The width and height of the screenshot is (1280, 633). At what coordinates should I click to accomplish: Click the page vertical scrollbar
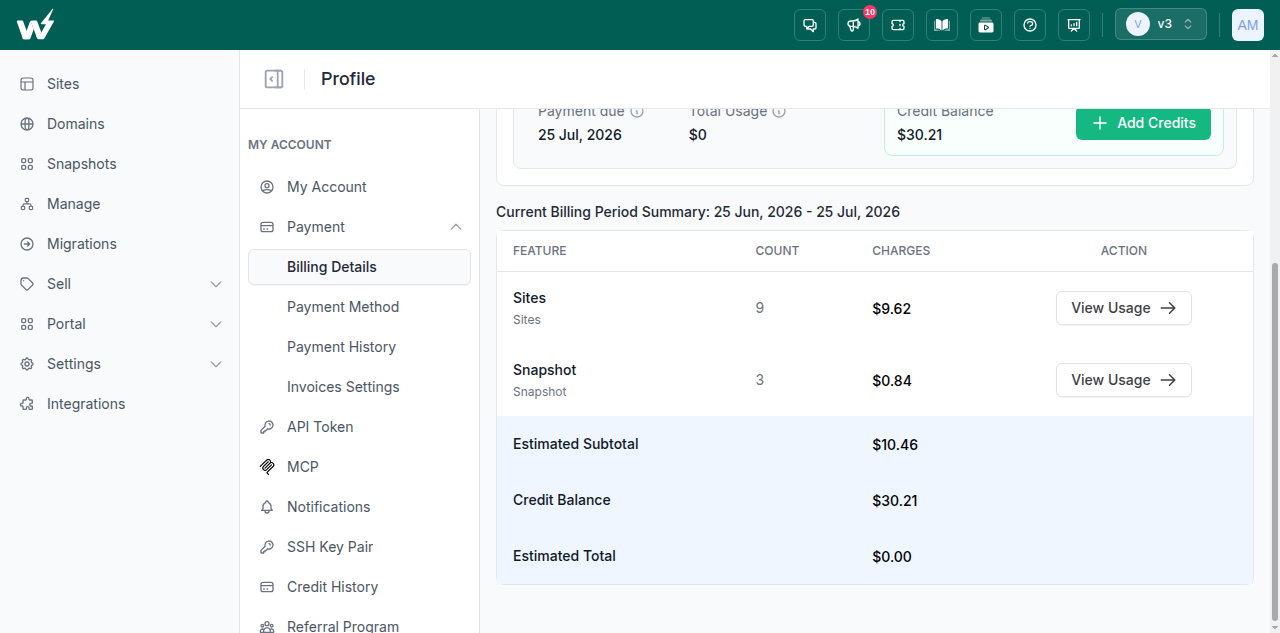[x=1274, y=440]
